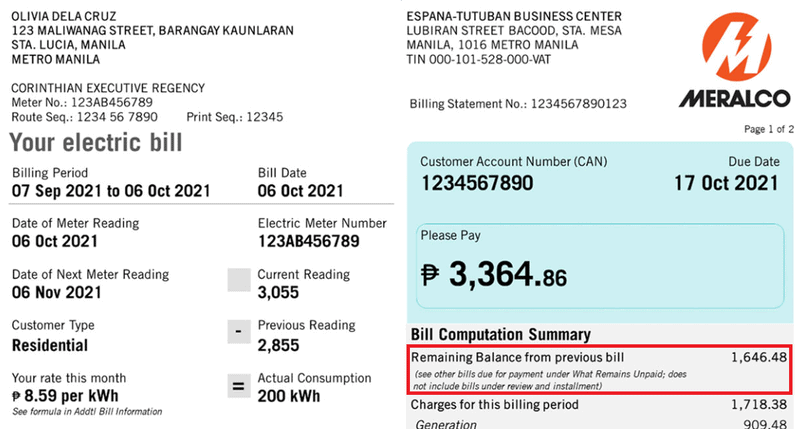Click Remaining Balance from previous bill label
This screenshot has width=800, height=429.
coord(517,358)
